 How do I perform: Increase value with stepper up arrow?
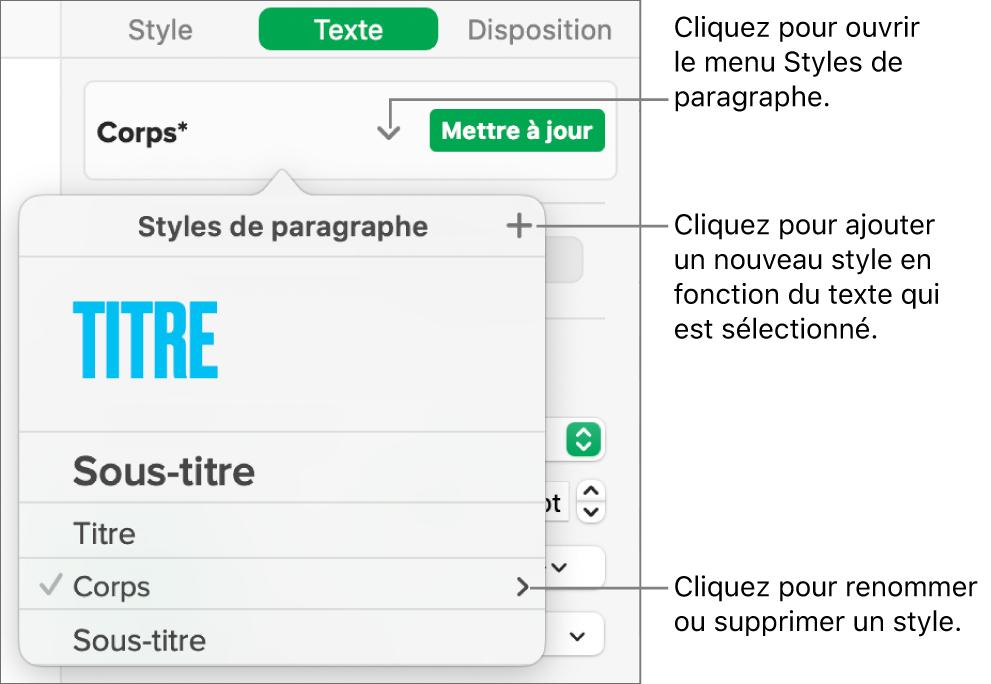pyautogui.click(x=592, y=491)
